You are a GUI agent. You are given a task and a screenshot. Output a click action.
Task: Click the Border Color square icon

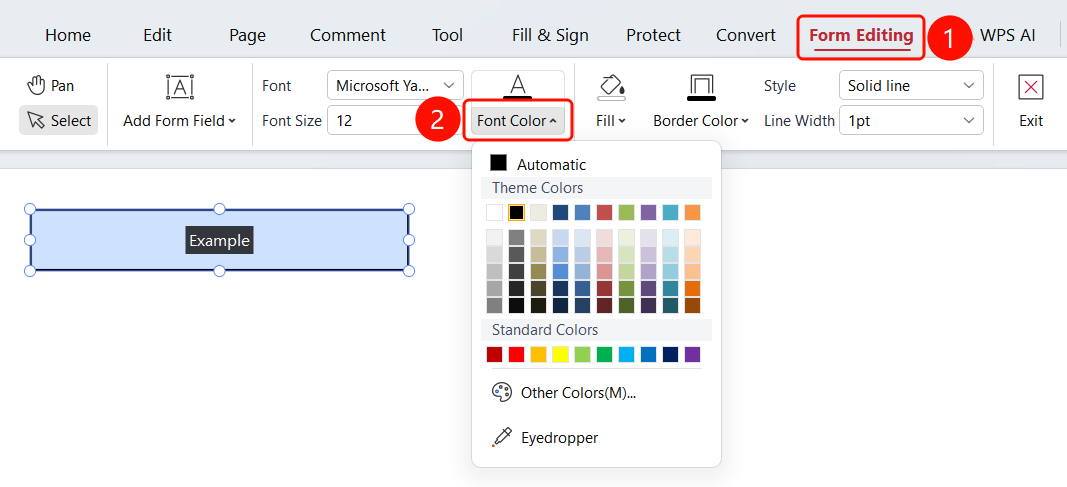[700, 87]
